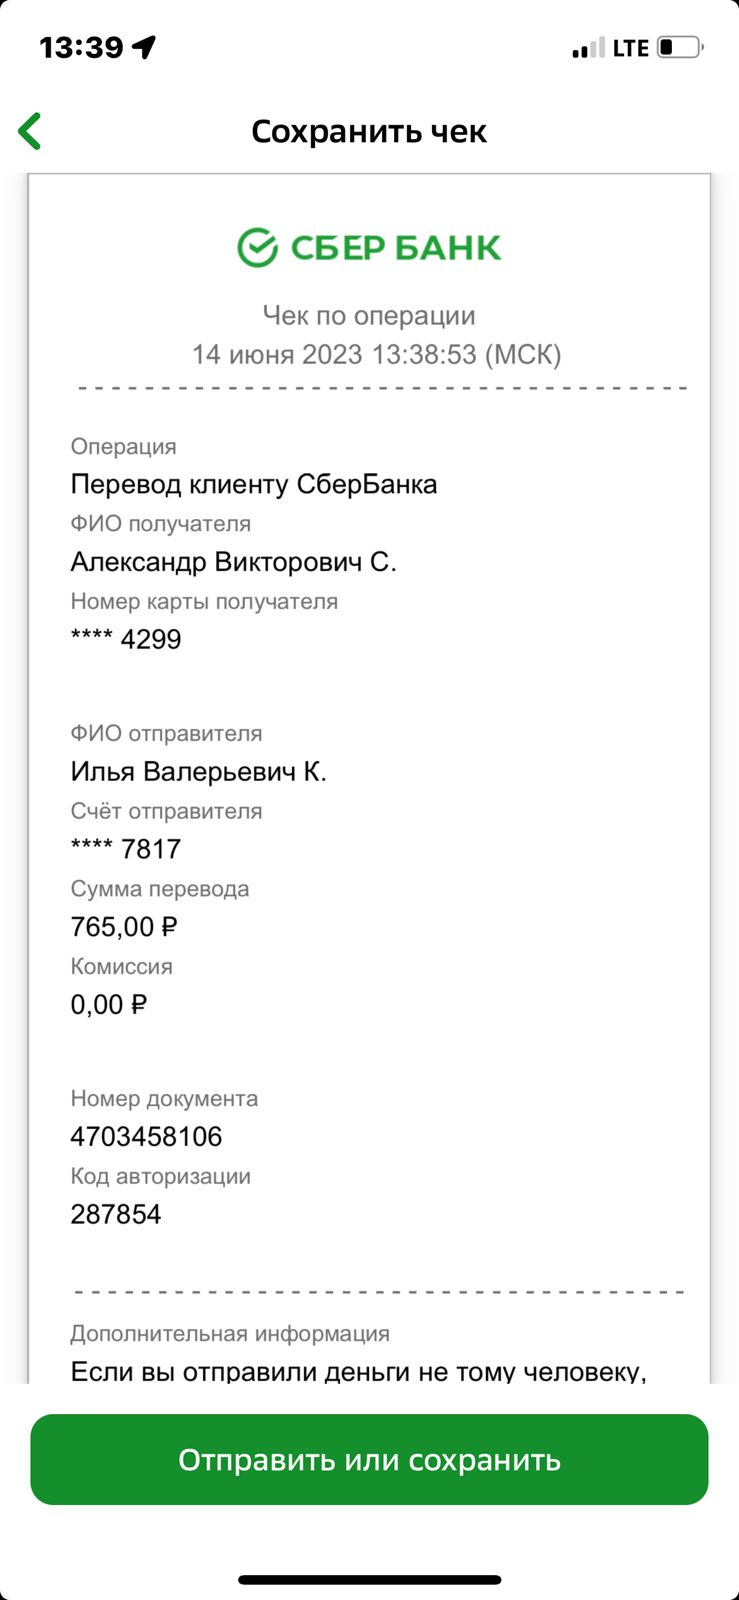Tap recipient card number ending 4299
739x1600 pixels.
coord(126,639)
